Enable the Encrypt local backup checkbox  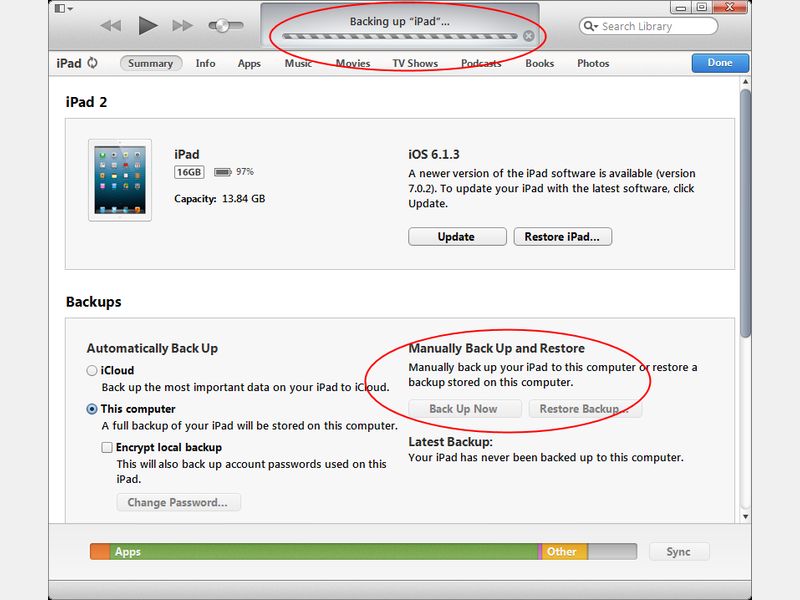tap(107, 447)
